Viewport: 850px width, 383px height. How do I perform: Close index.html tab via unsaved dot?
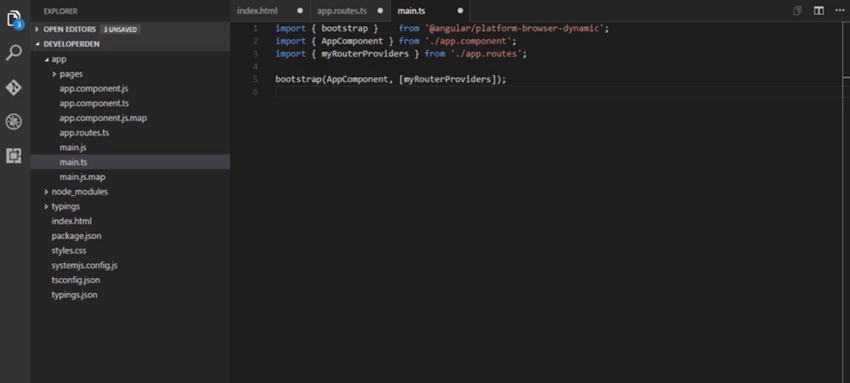point(300,11)
